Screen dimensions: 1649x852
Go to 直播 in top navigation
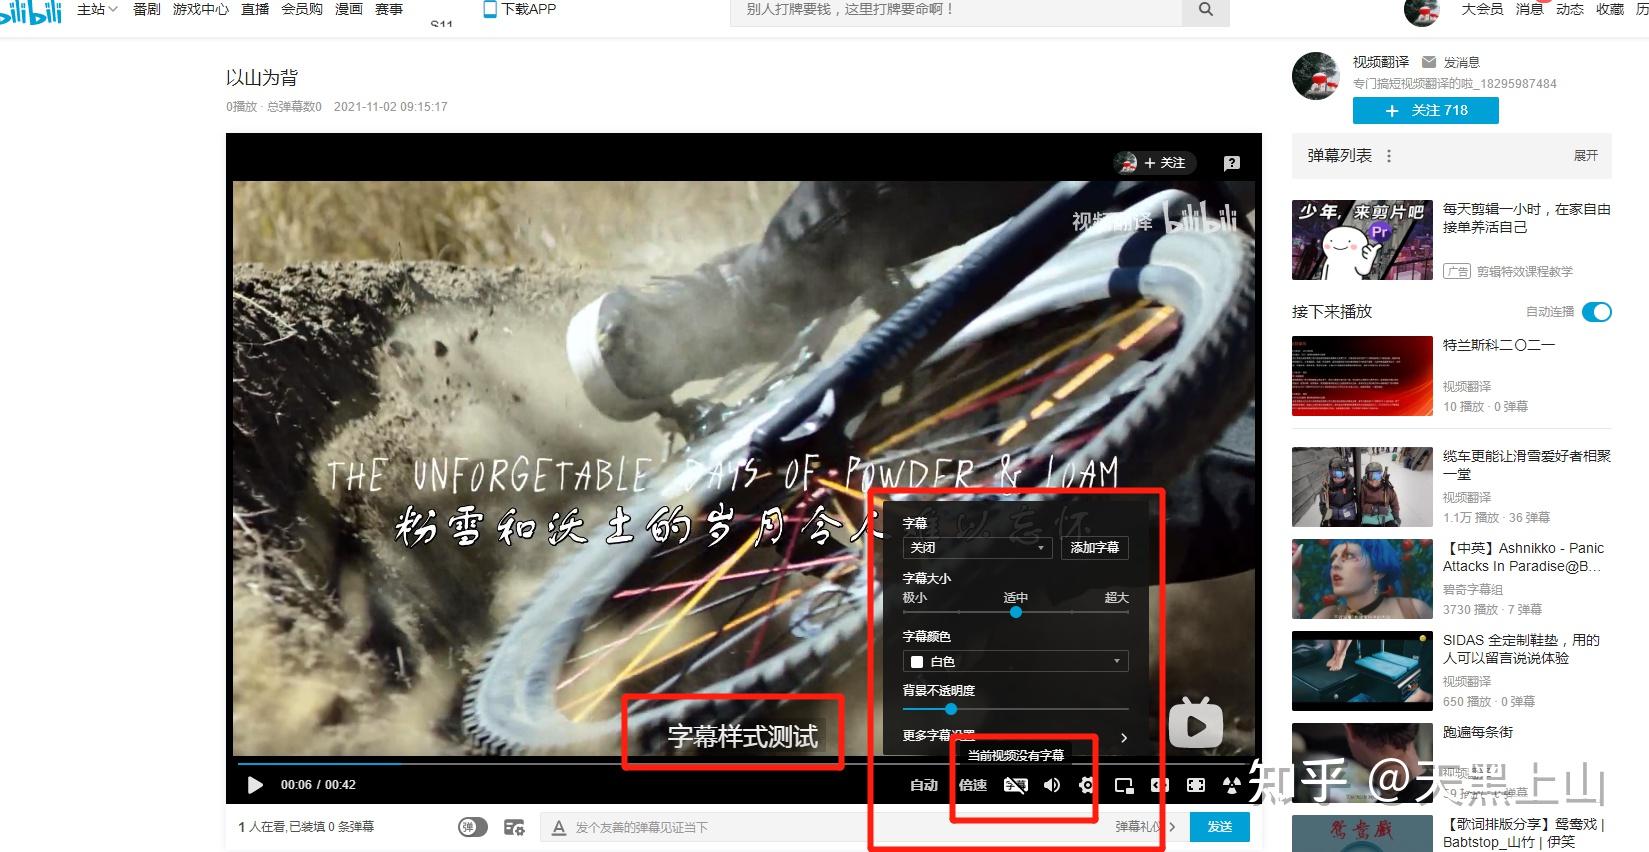(255, 9)
